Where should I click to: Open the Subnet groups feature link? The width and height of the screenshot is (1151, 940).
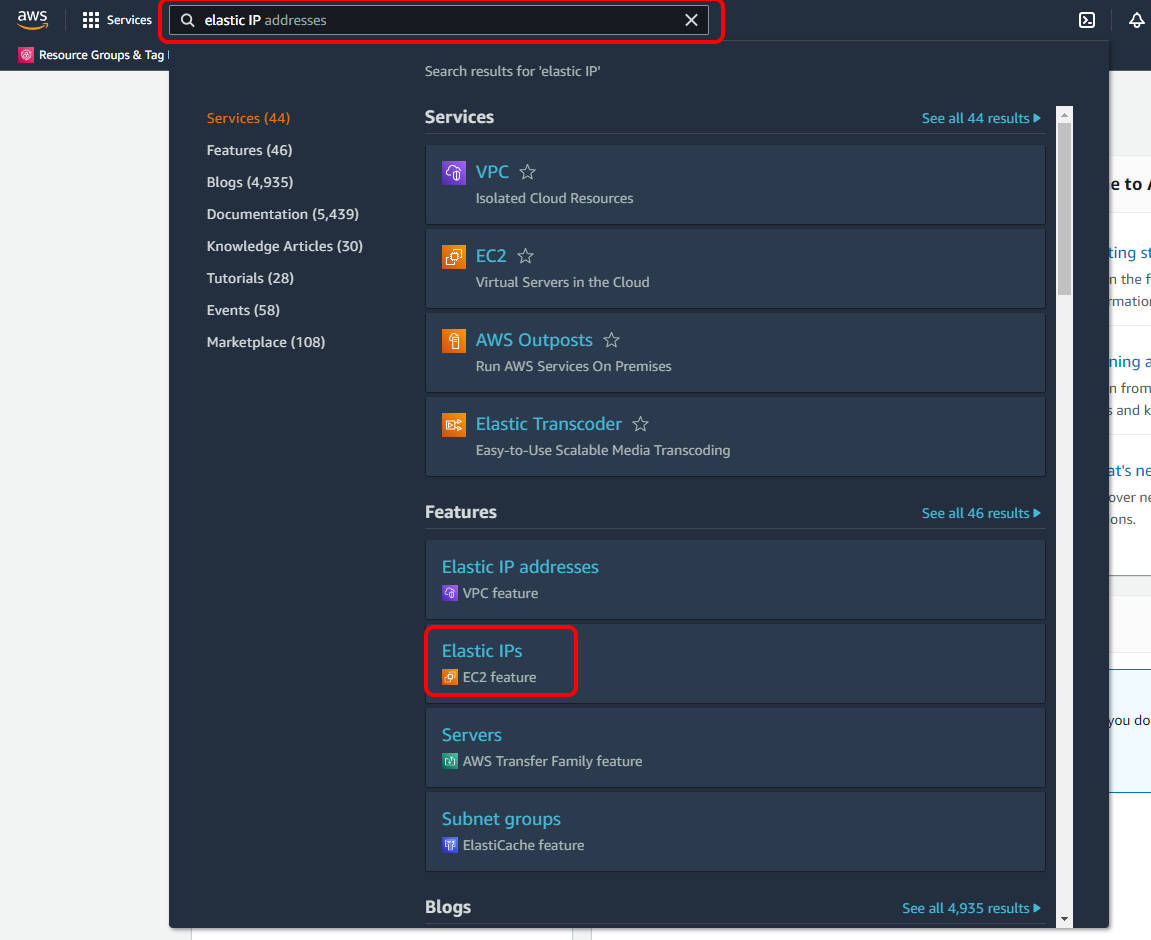(501, 819)
